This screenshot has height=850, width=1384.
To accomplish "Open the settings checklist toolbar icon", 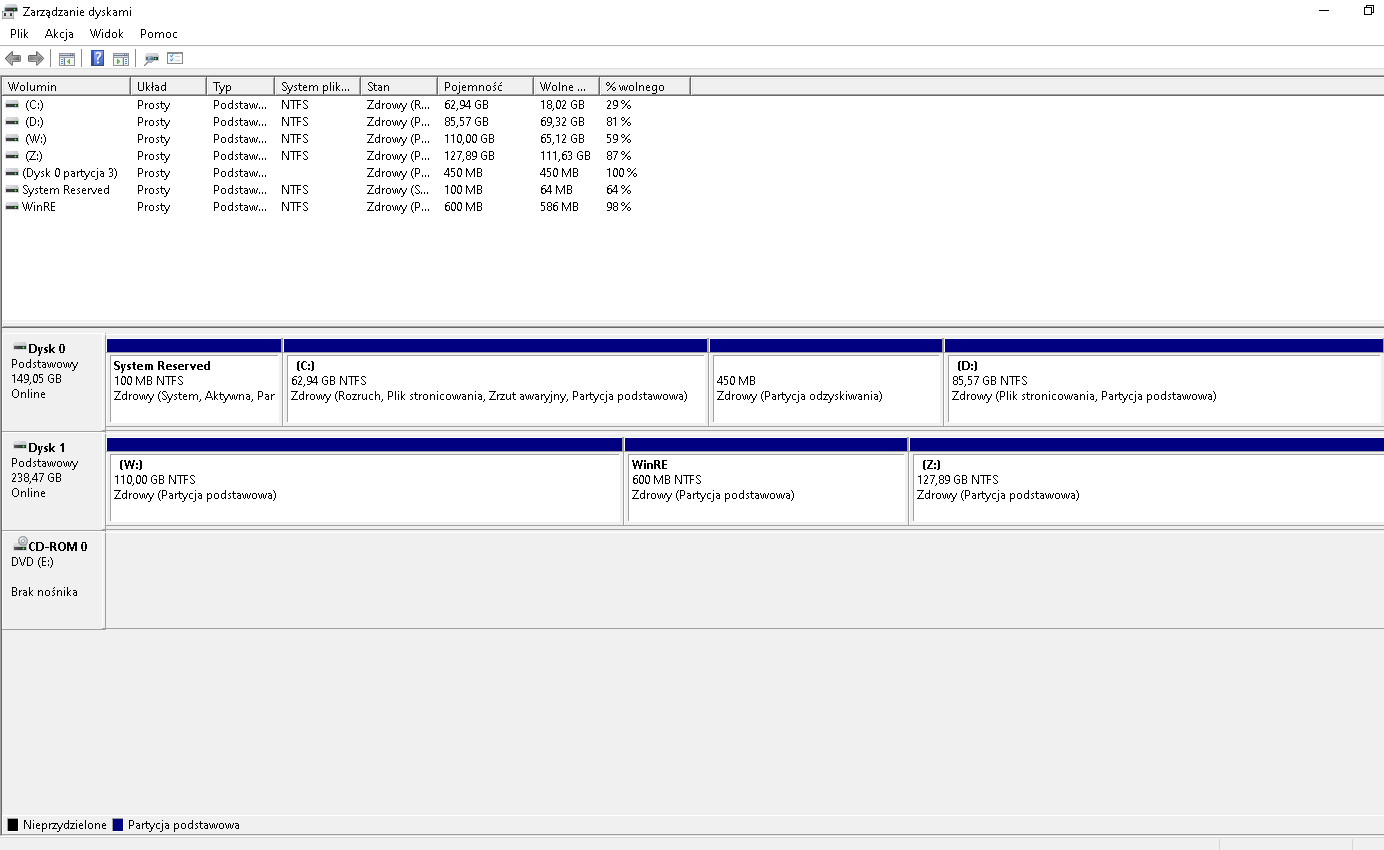I will coord(175,59).
